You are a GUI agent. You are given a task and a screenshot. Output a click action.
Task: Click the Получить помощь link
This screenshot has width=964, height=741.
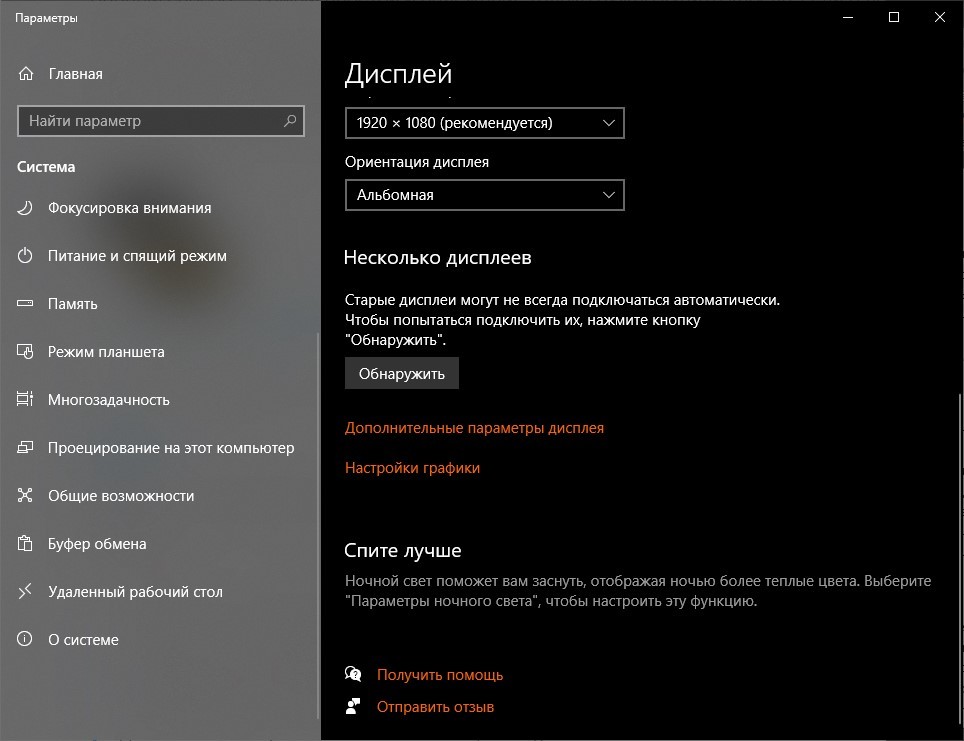point(439,675)
